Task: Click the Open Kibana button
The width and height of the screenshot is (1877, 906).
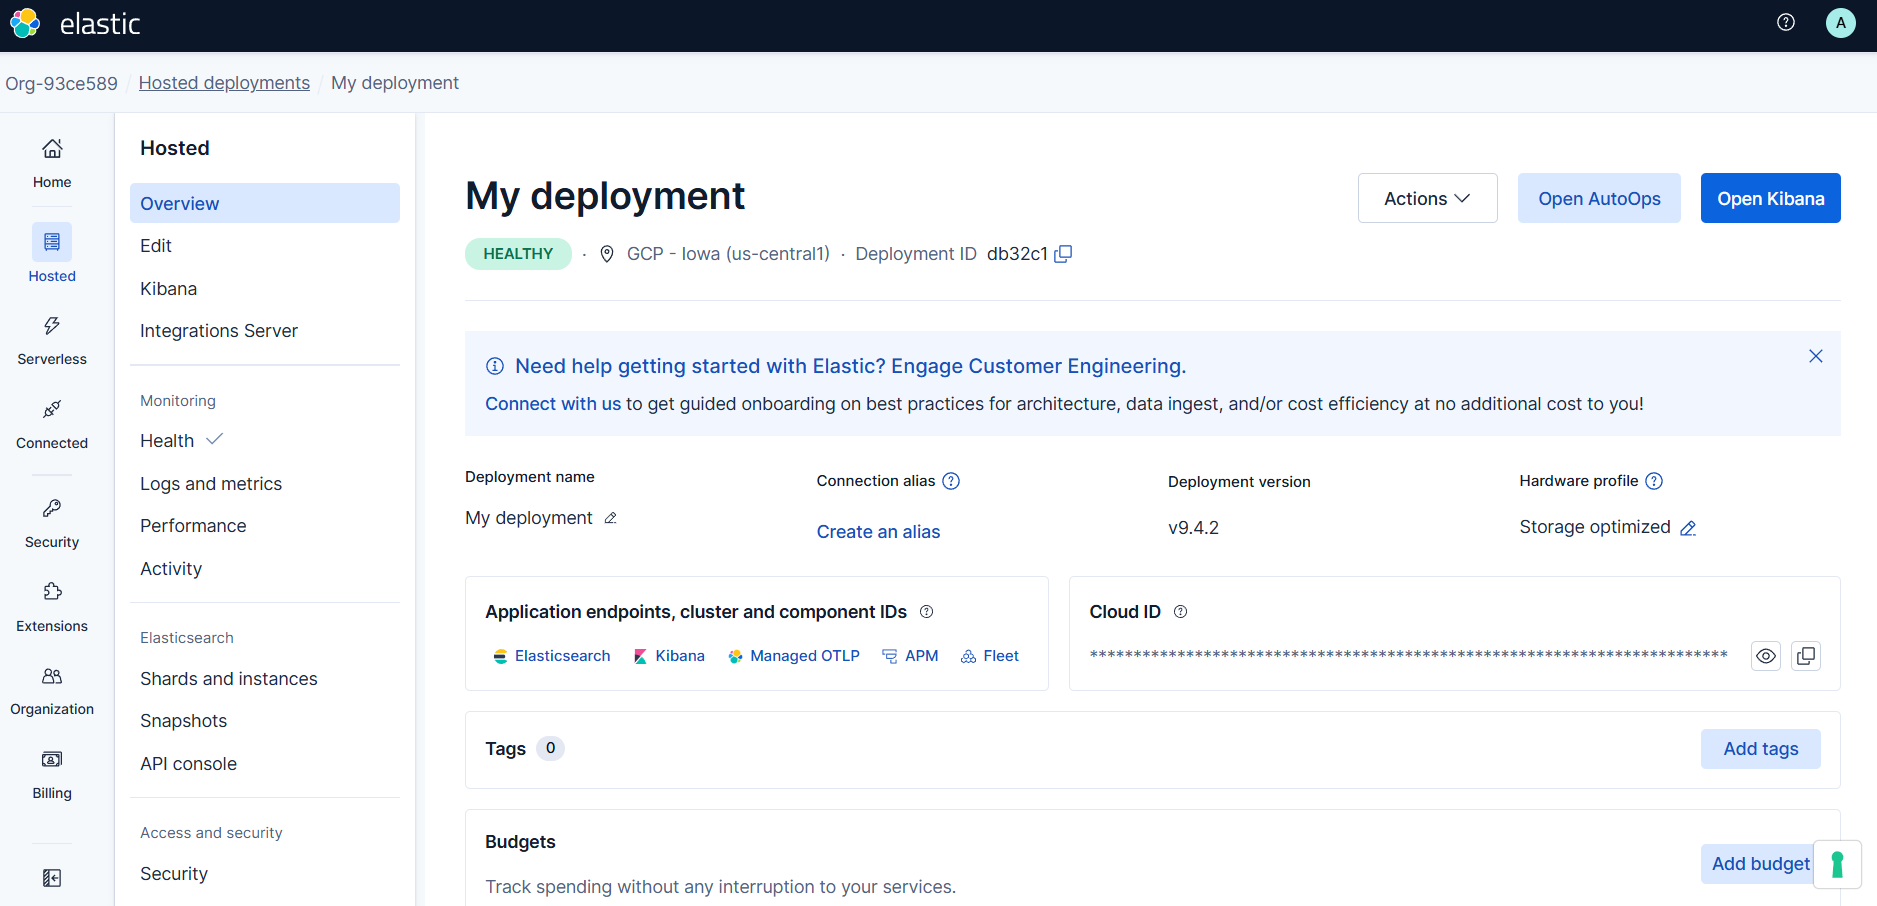Action: click(x=1771, y=198)
